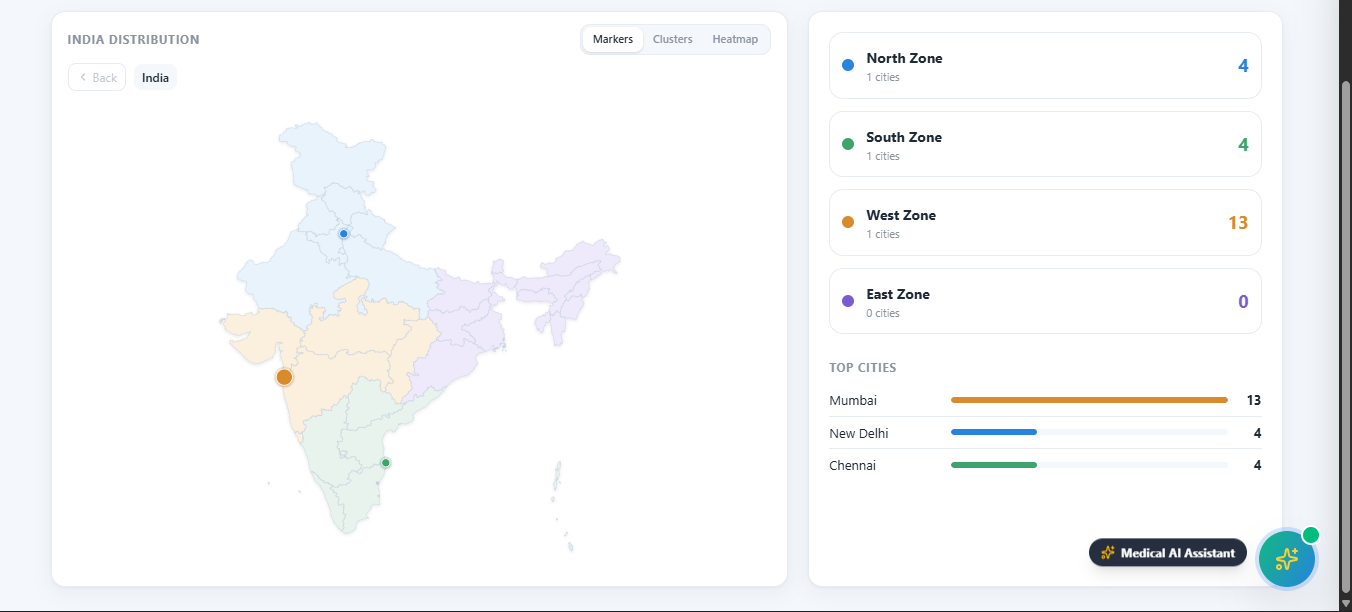Click the green dot beside South Zone
Viewport: 1352px width, 612px height.
[848, 144]
